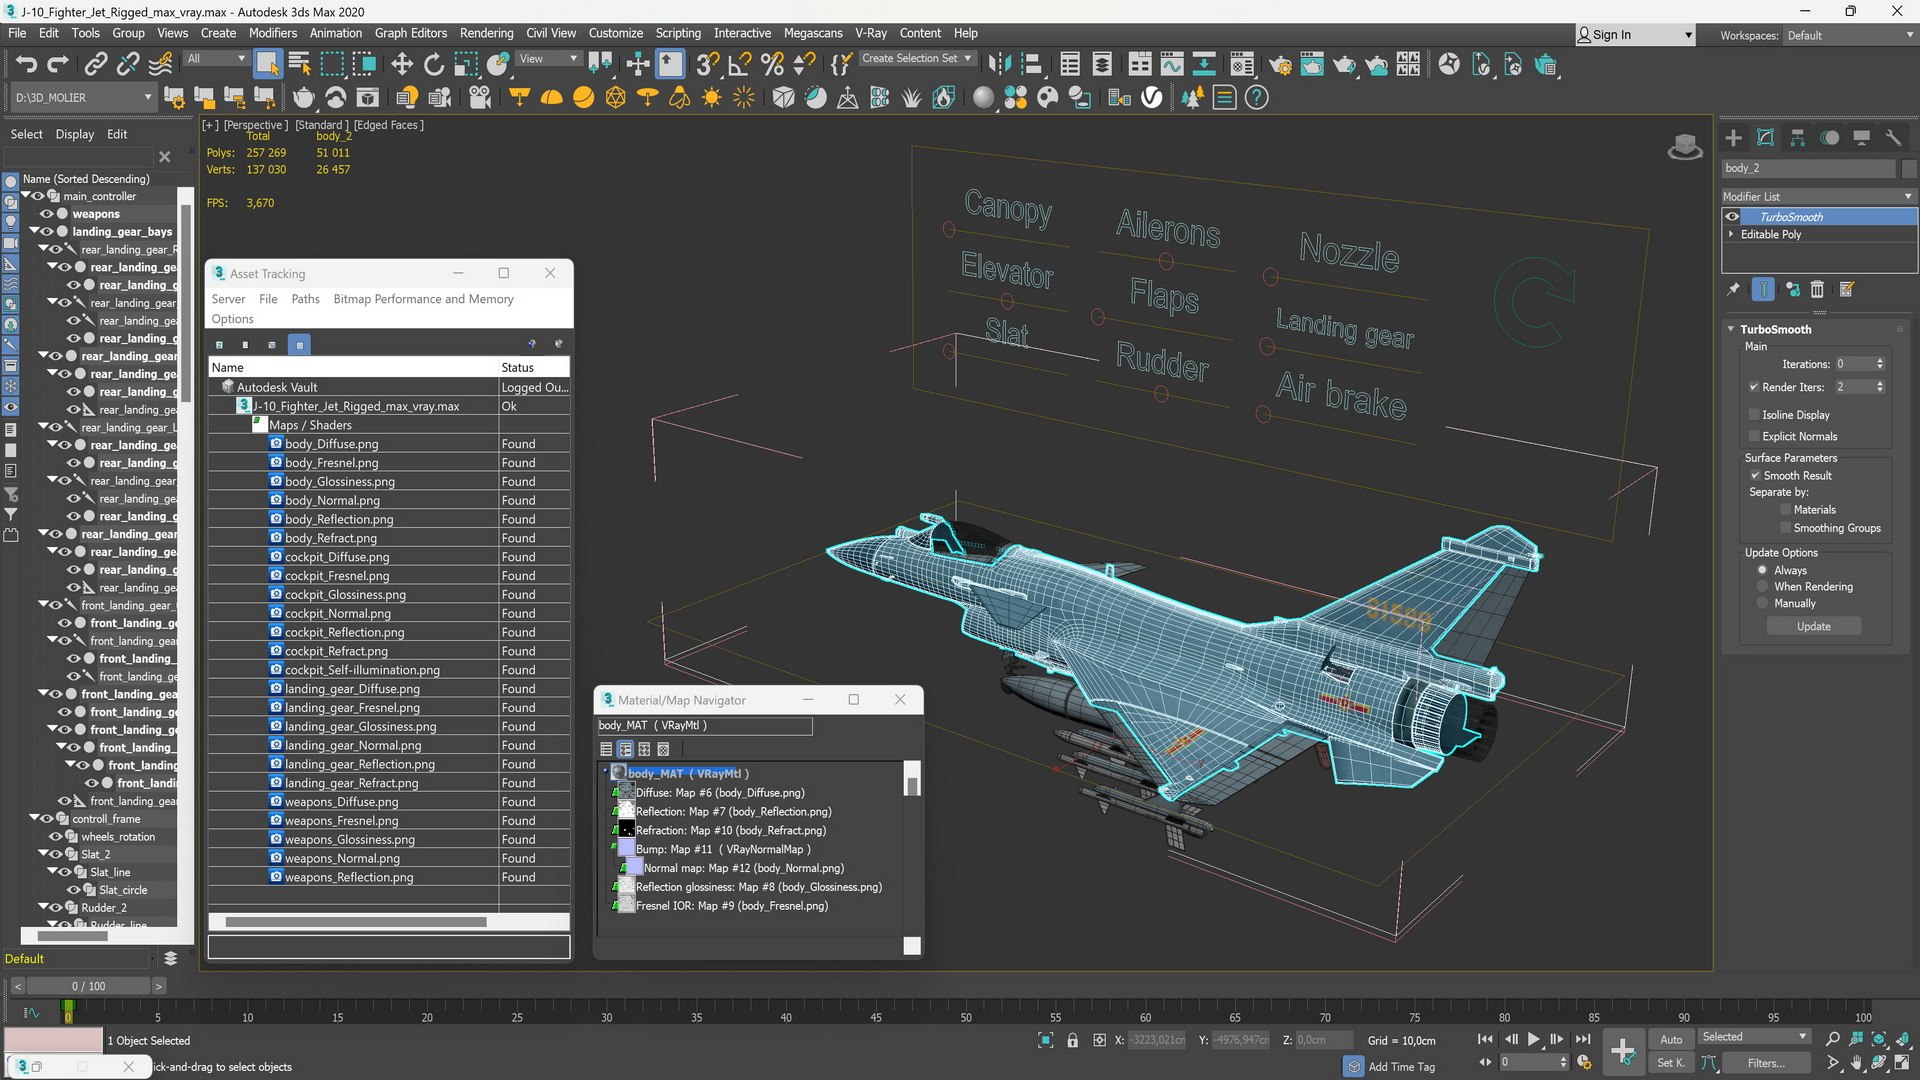
Task: Go to the start frame
Action: (1485, 1039)
